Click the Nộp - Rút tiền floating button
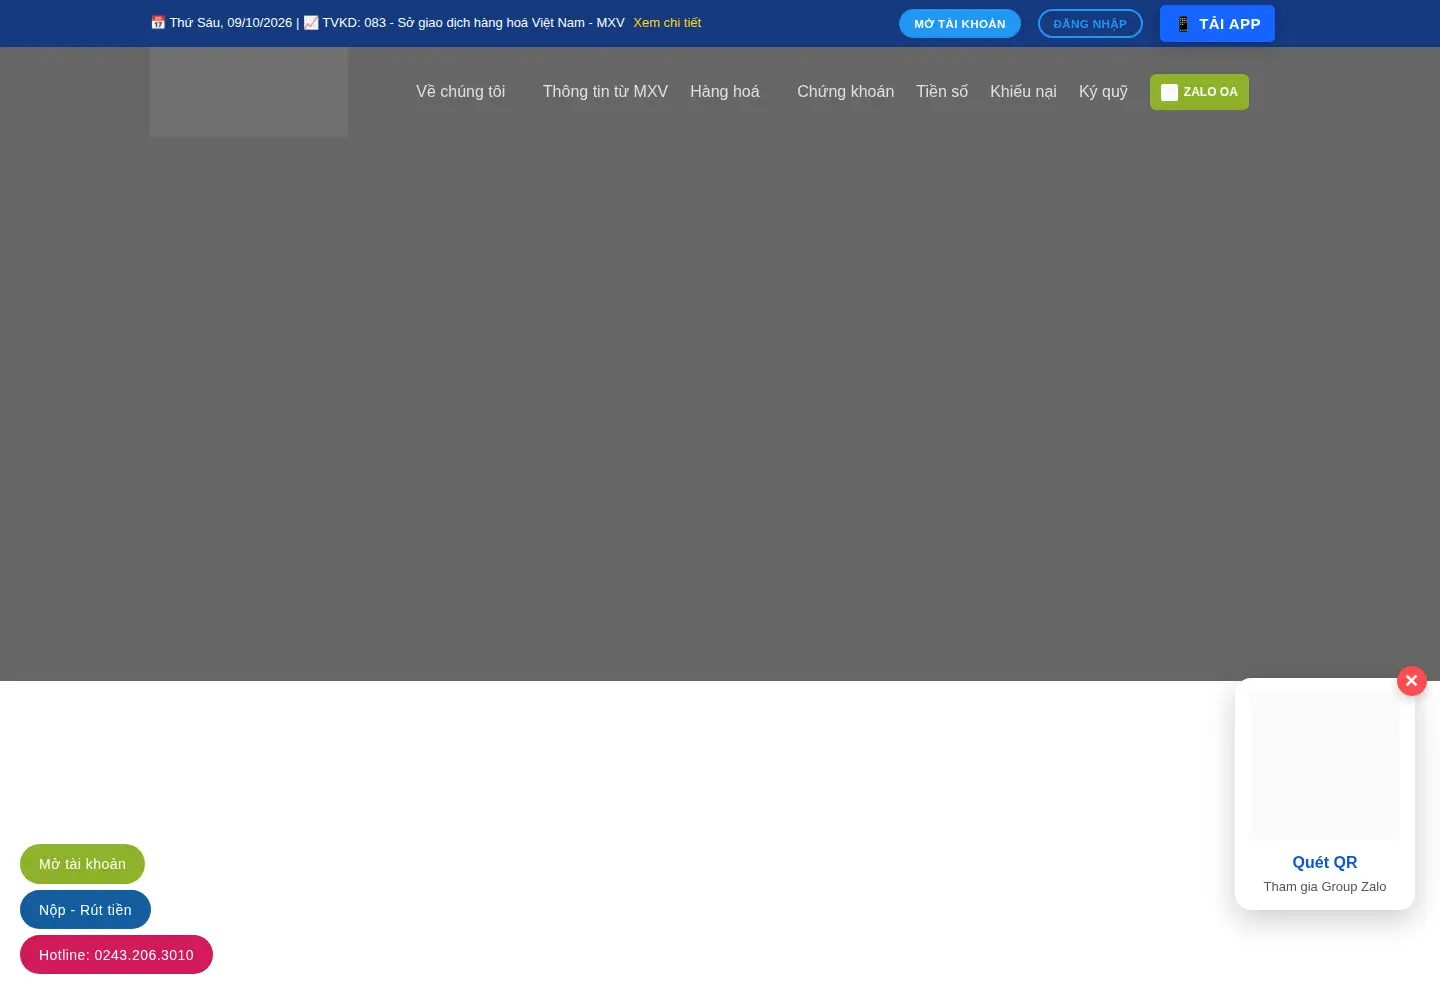1440x1000 pixels. [x=85, y=910]
